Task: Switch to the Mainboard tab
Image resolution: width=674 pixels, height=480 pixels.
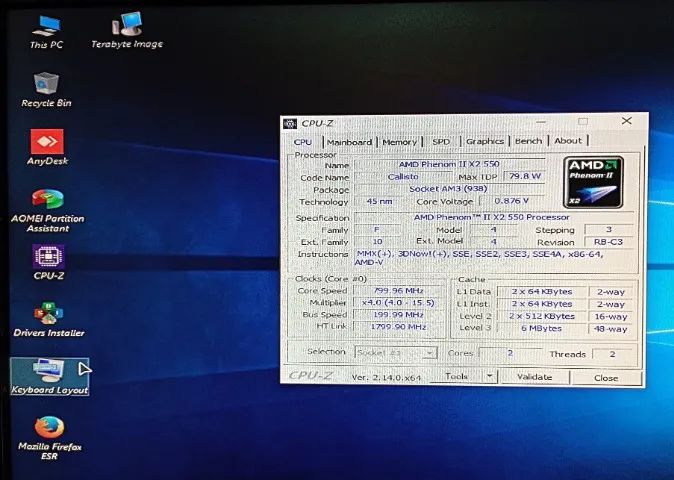Action: click(349, 142)
